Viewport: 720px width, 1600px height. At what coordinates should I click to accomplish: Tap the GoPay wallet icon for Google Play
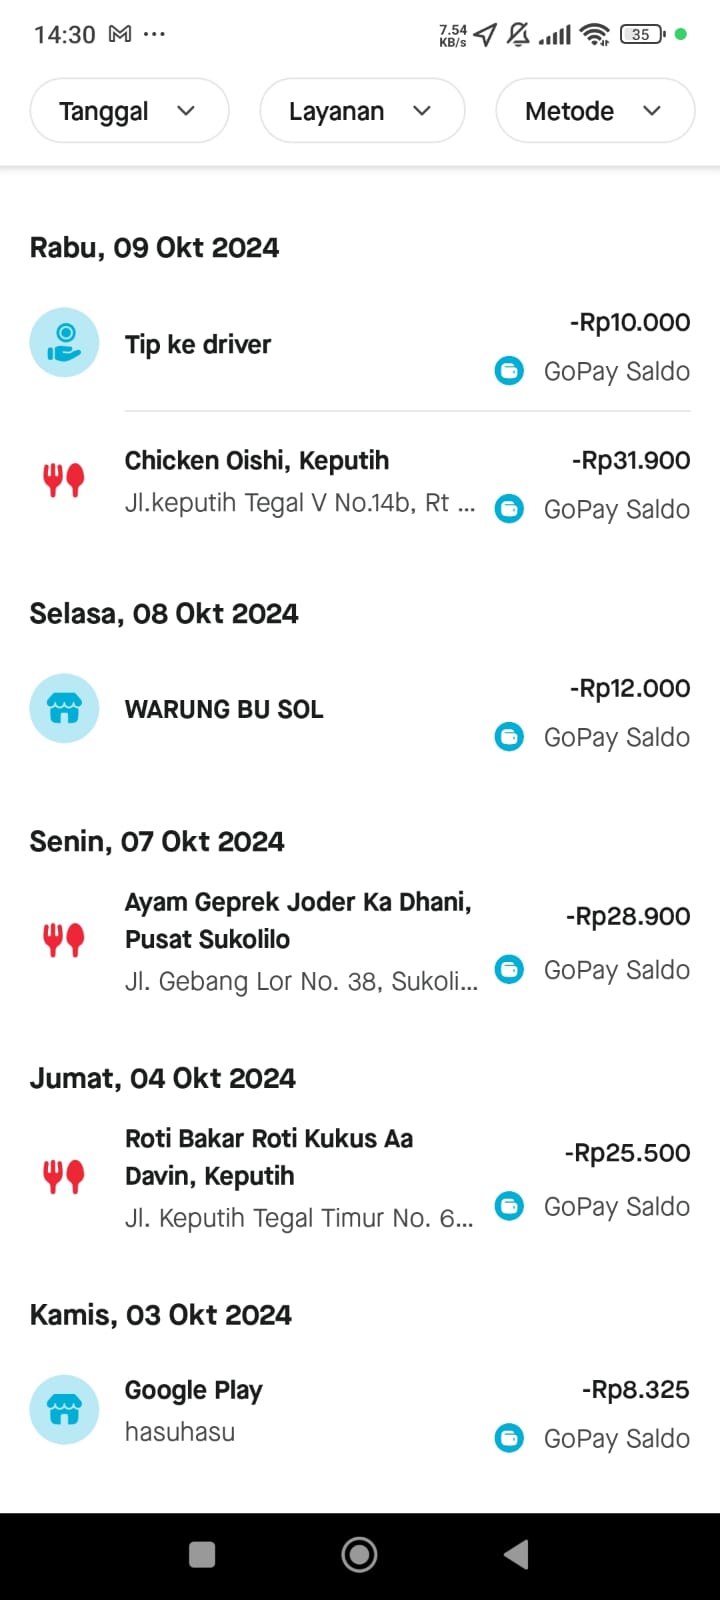(x=509, y=1438)
